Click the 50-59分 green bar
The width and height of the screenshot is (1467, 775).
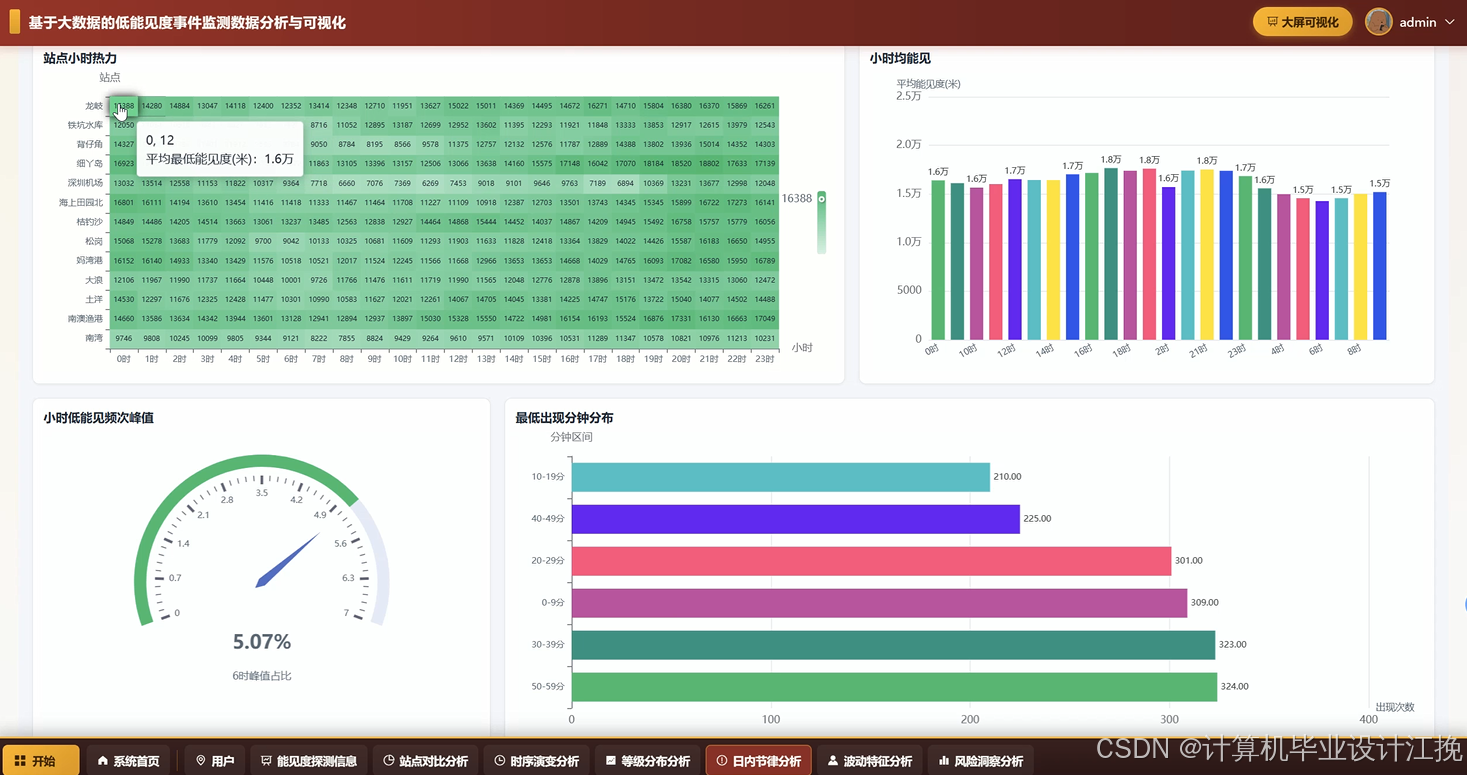(894, 687)
